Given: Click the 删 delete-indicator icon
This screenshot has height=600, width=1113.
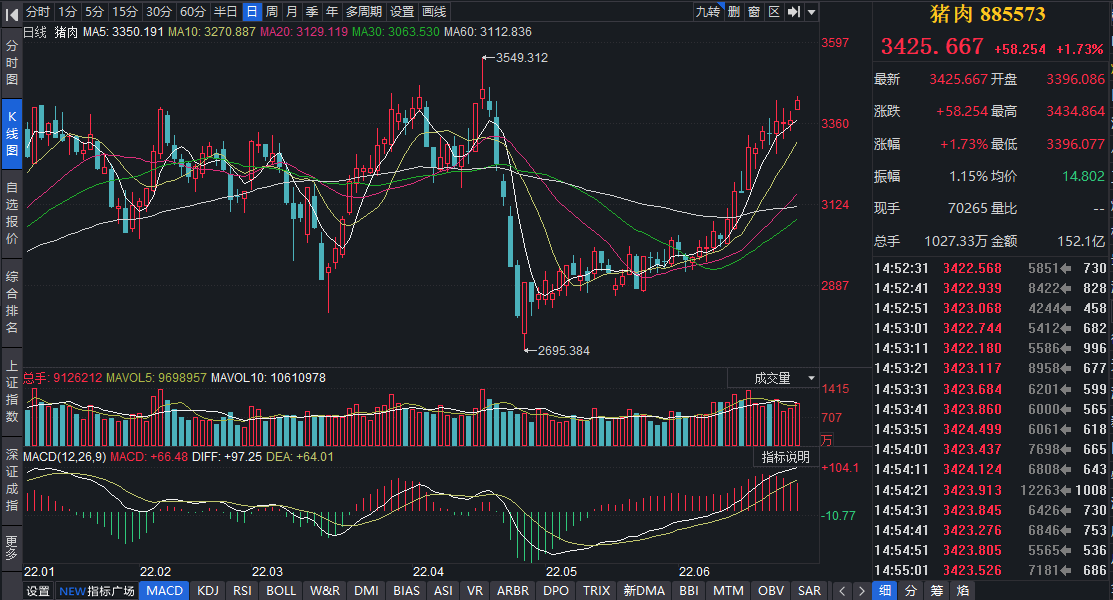Looking at the screenshot, I should coord(734,12).
